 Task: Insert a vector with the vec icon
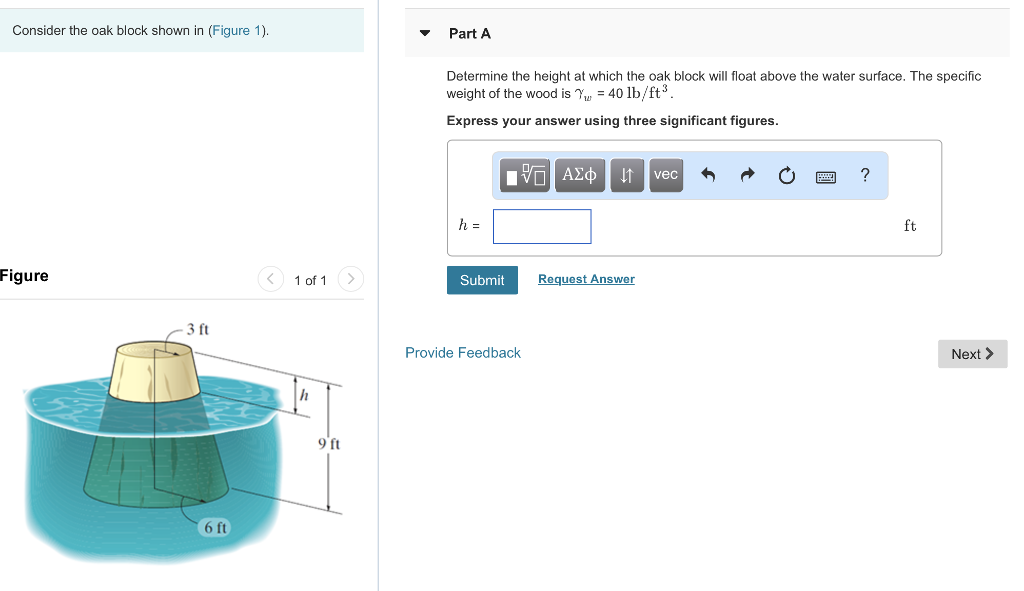(x=666, y=175)
